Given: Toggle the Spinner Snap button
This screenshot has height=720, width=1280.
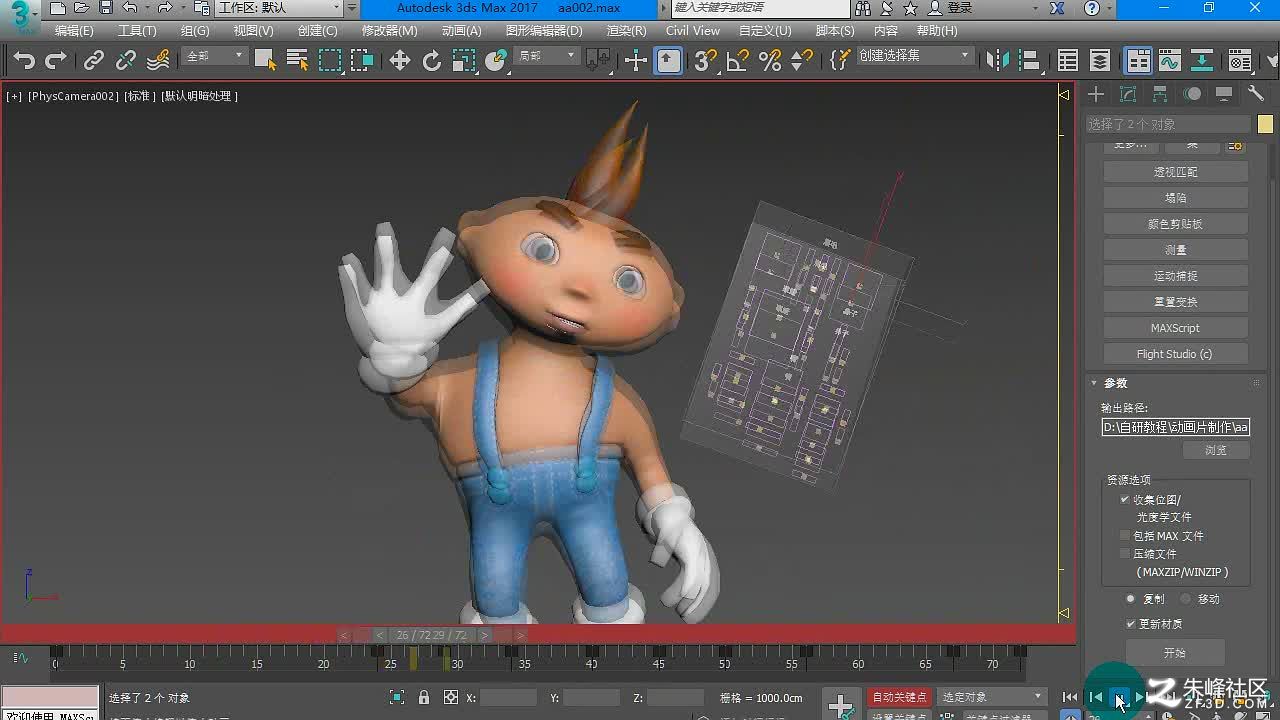Looking at the screenshot, I should (x=802, y=61).
